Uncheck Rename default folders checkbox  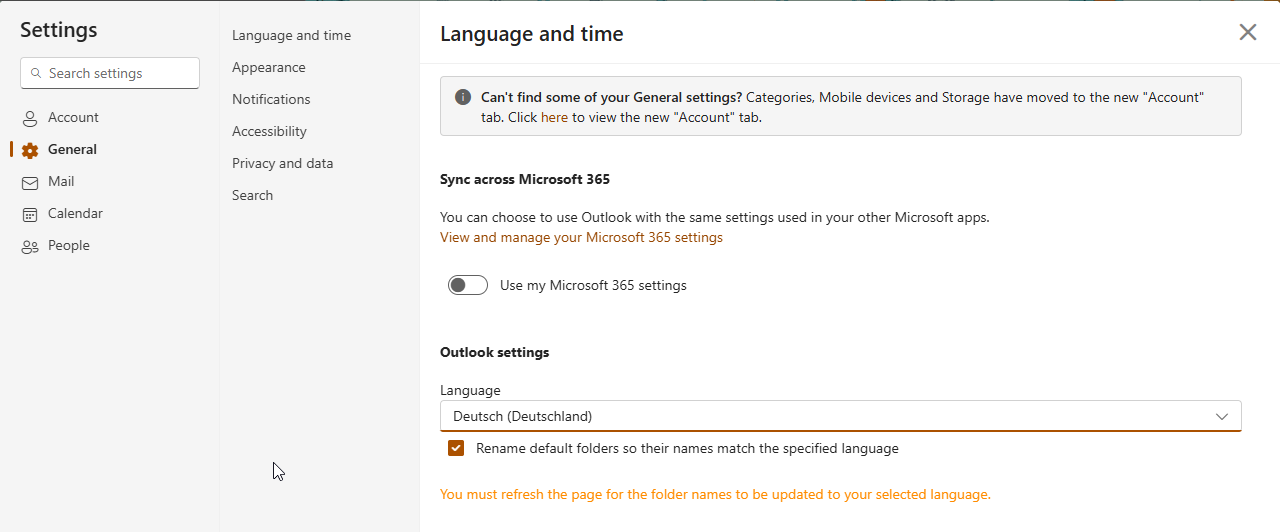(x=456, y=448)
